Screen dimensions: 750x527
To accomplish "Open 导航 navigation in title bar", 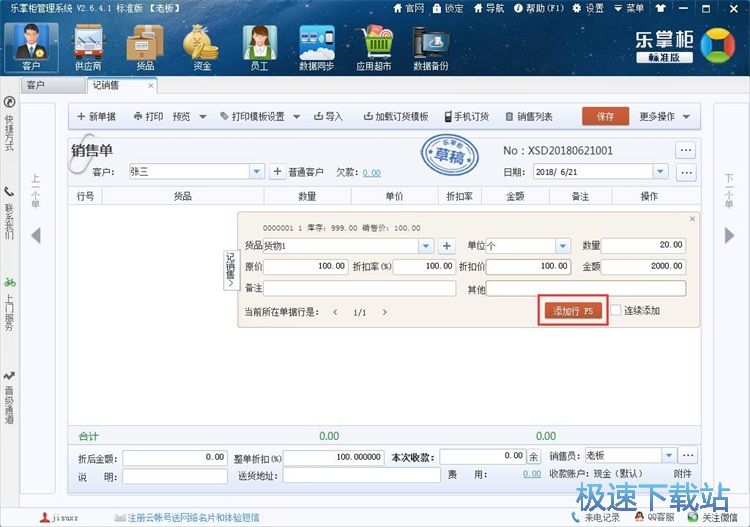I will (489, 8).
